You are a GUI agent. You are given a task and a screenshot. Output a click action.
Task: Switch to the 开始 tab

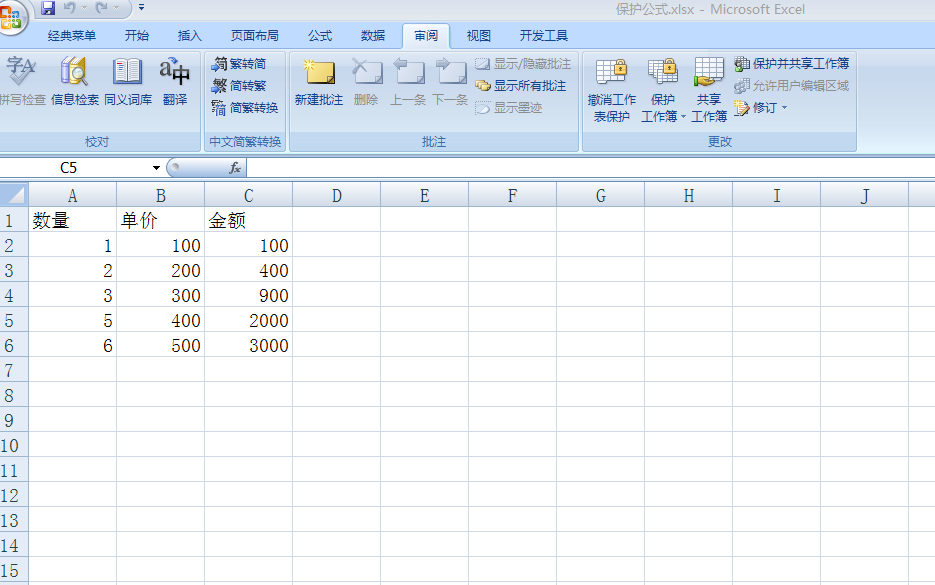137,36
